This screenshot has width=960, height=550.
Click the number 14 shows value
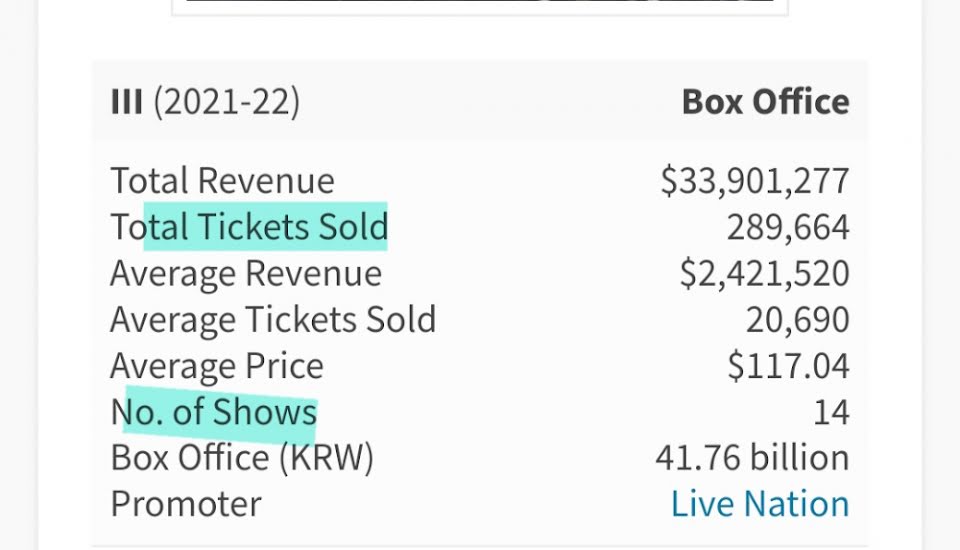(830, 412)
